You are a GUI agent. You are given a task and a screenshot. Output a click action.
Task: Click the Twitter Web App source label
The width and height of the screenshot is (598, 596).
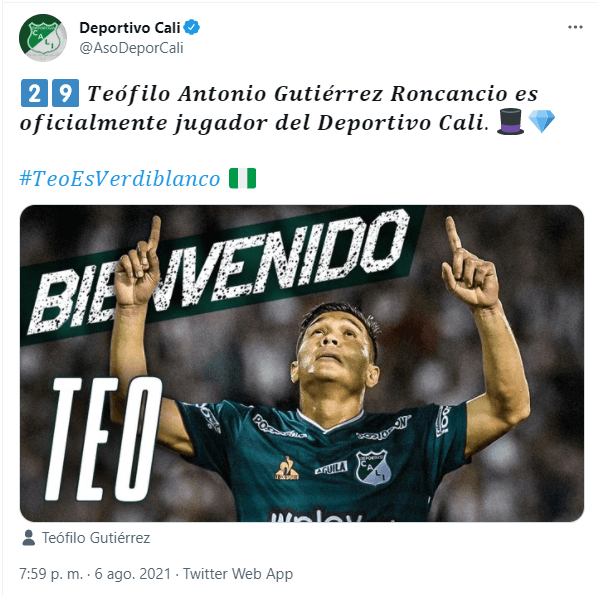coord(238,574)
